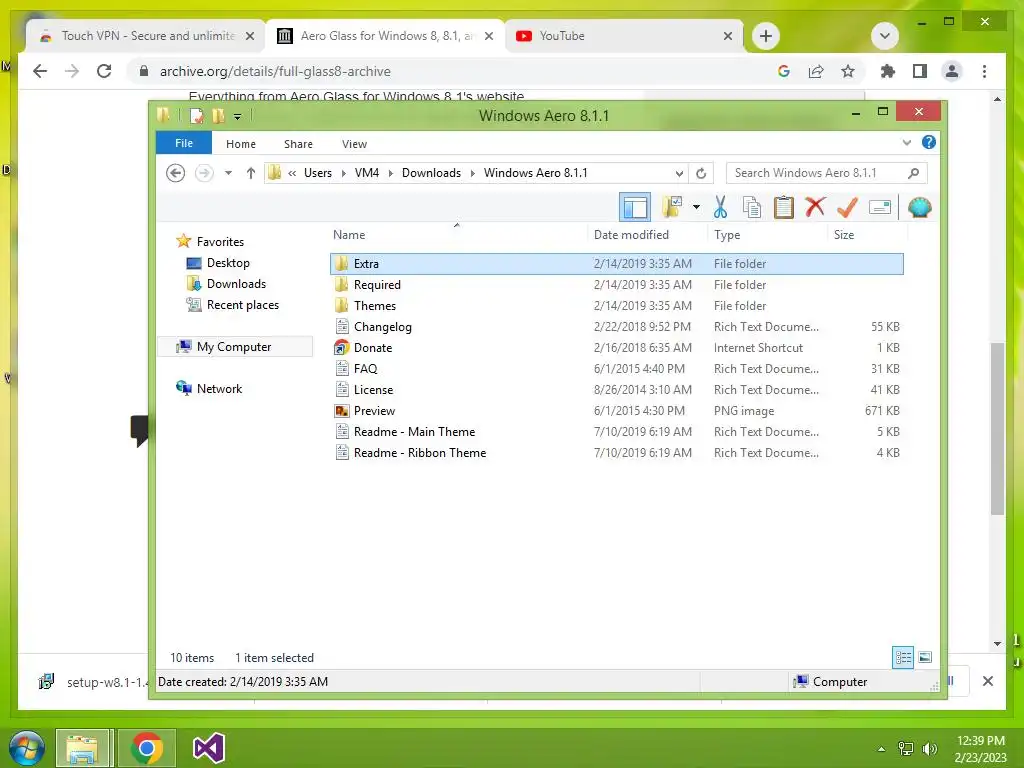This screenshot has height=768, width=1024.
Task: Open the address bar history dropdown
Action: click(679, 173)
